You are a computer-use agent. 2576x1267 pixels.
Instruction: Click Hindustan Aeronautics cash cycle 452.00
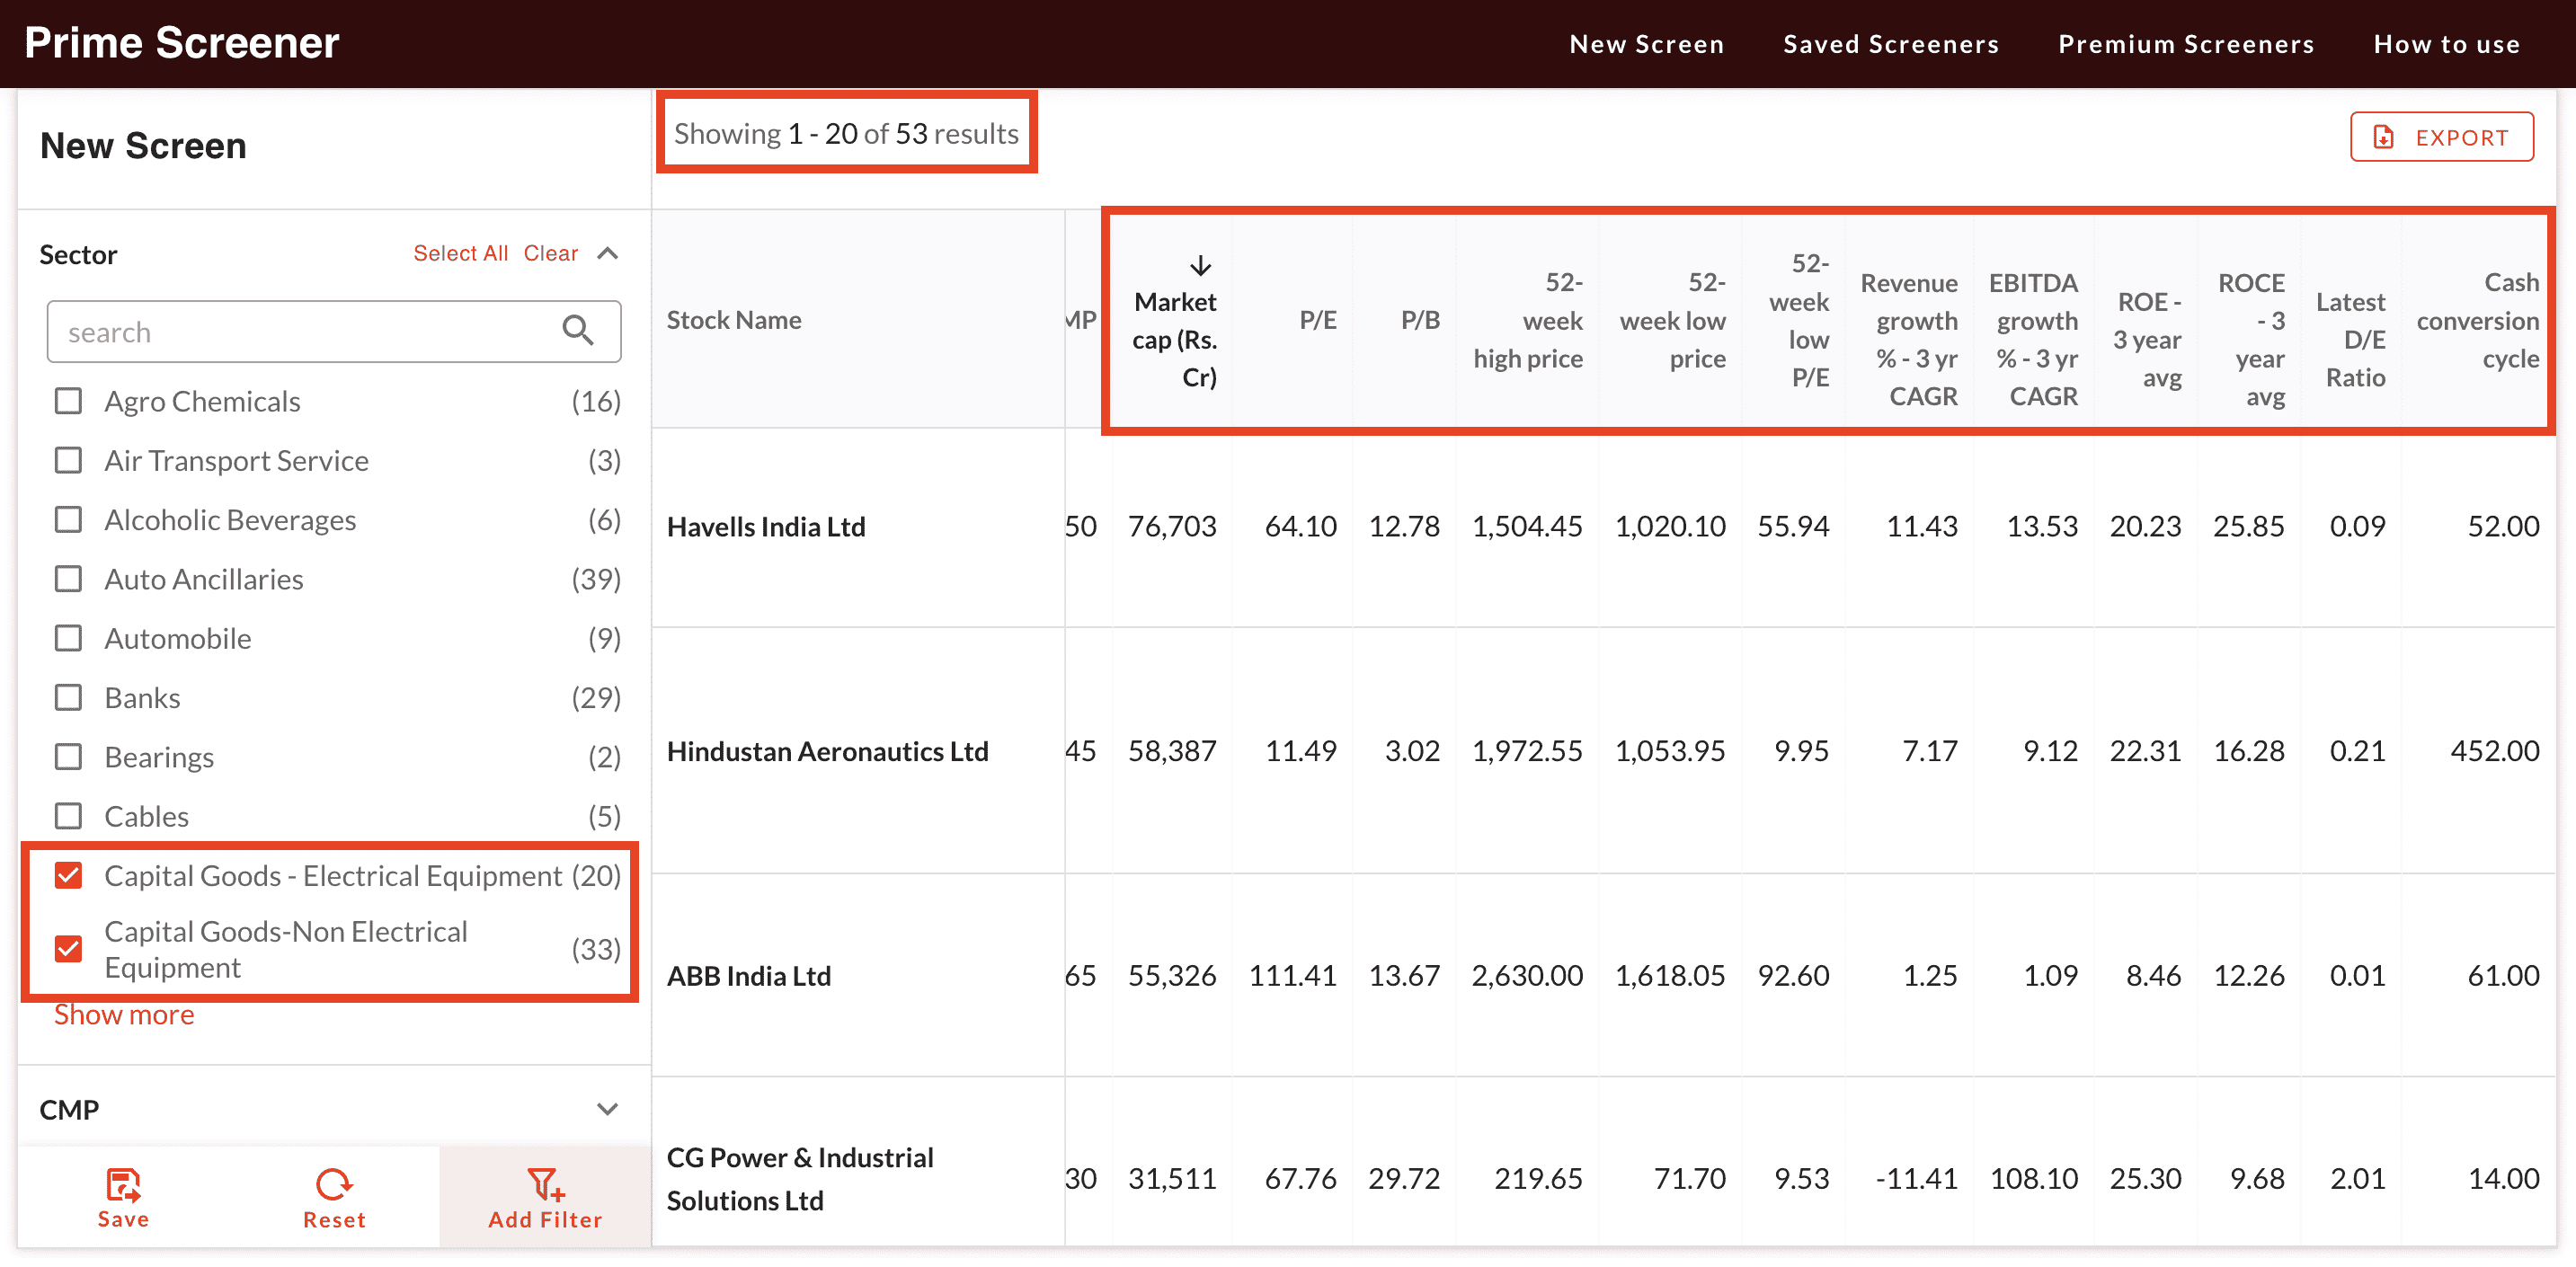coord(2494,751)
